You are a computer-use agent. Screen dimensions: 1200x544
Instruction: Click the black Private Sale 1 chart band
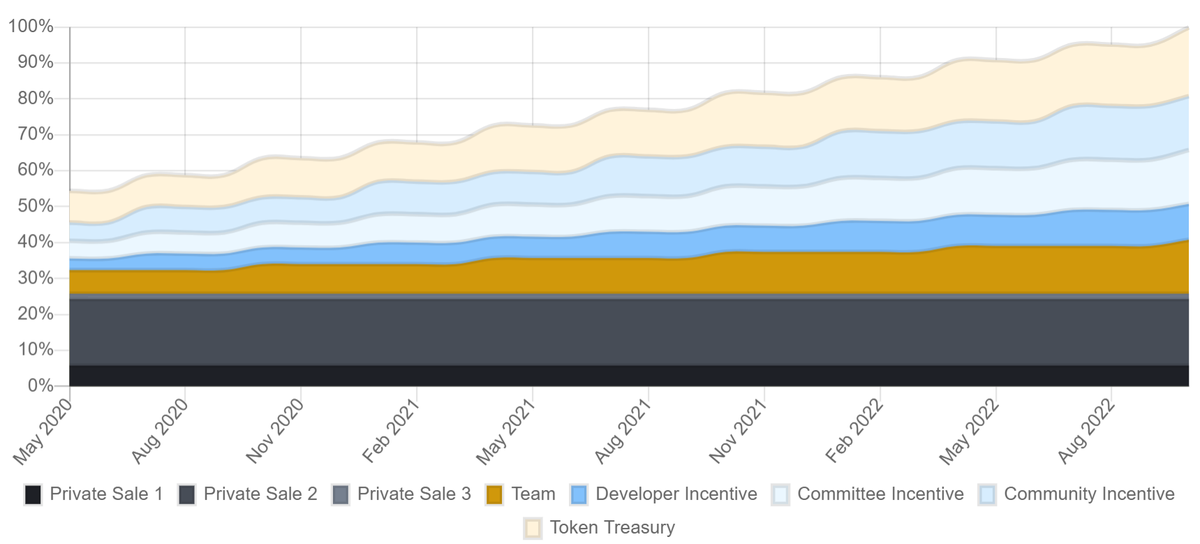[x=600, y=375]
